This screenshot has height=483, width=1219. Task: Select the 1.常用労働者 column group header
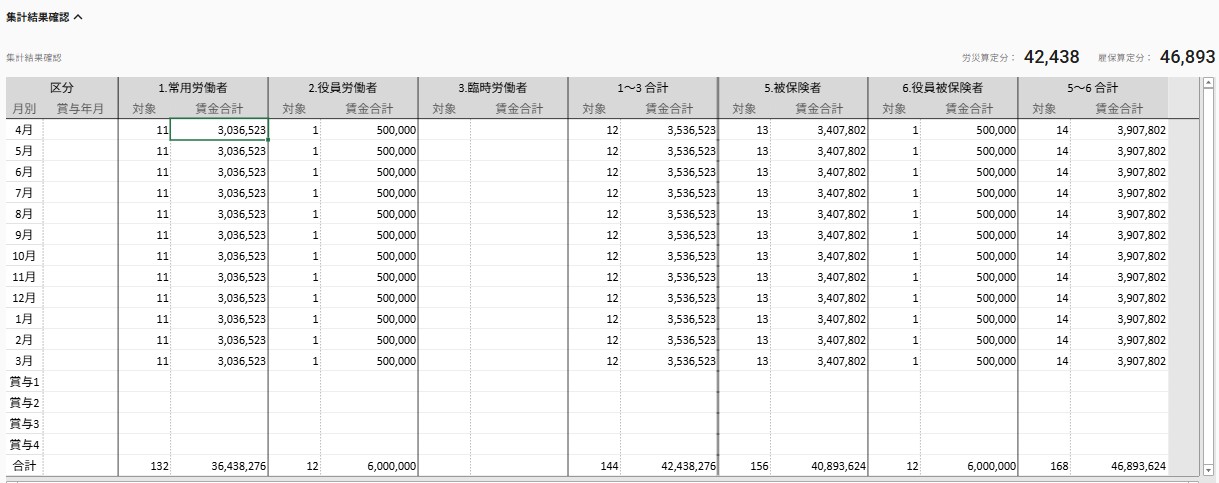193,88
